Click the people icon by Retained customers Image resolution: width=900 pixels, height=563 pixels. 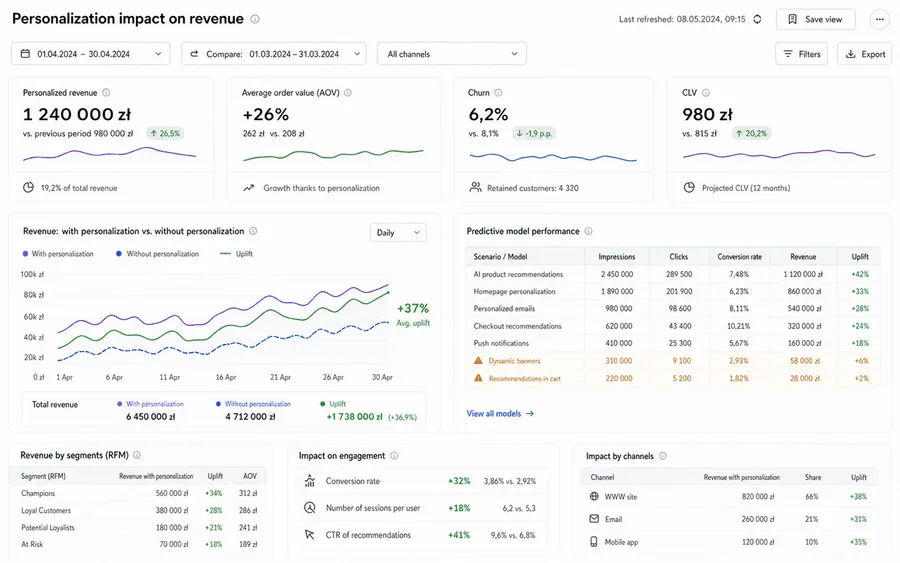pyautogui.click(x=475, y=187)
